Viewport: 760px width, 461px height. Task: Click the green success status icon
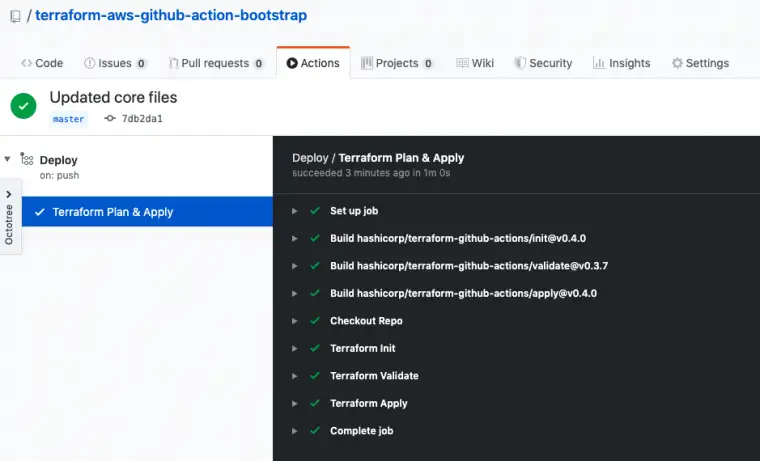(24, 106)
